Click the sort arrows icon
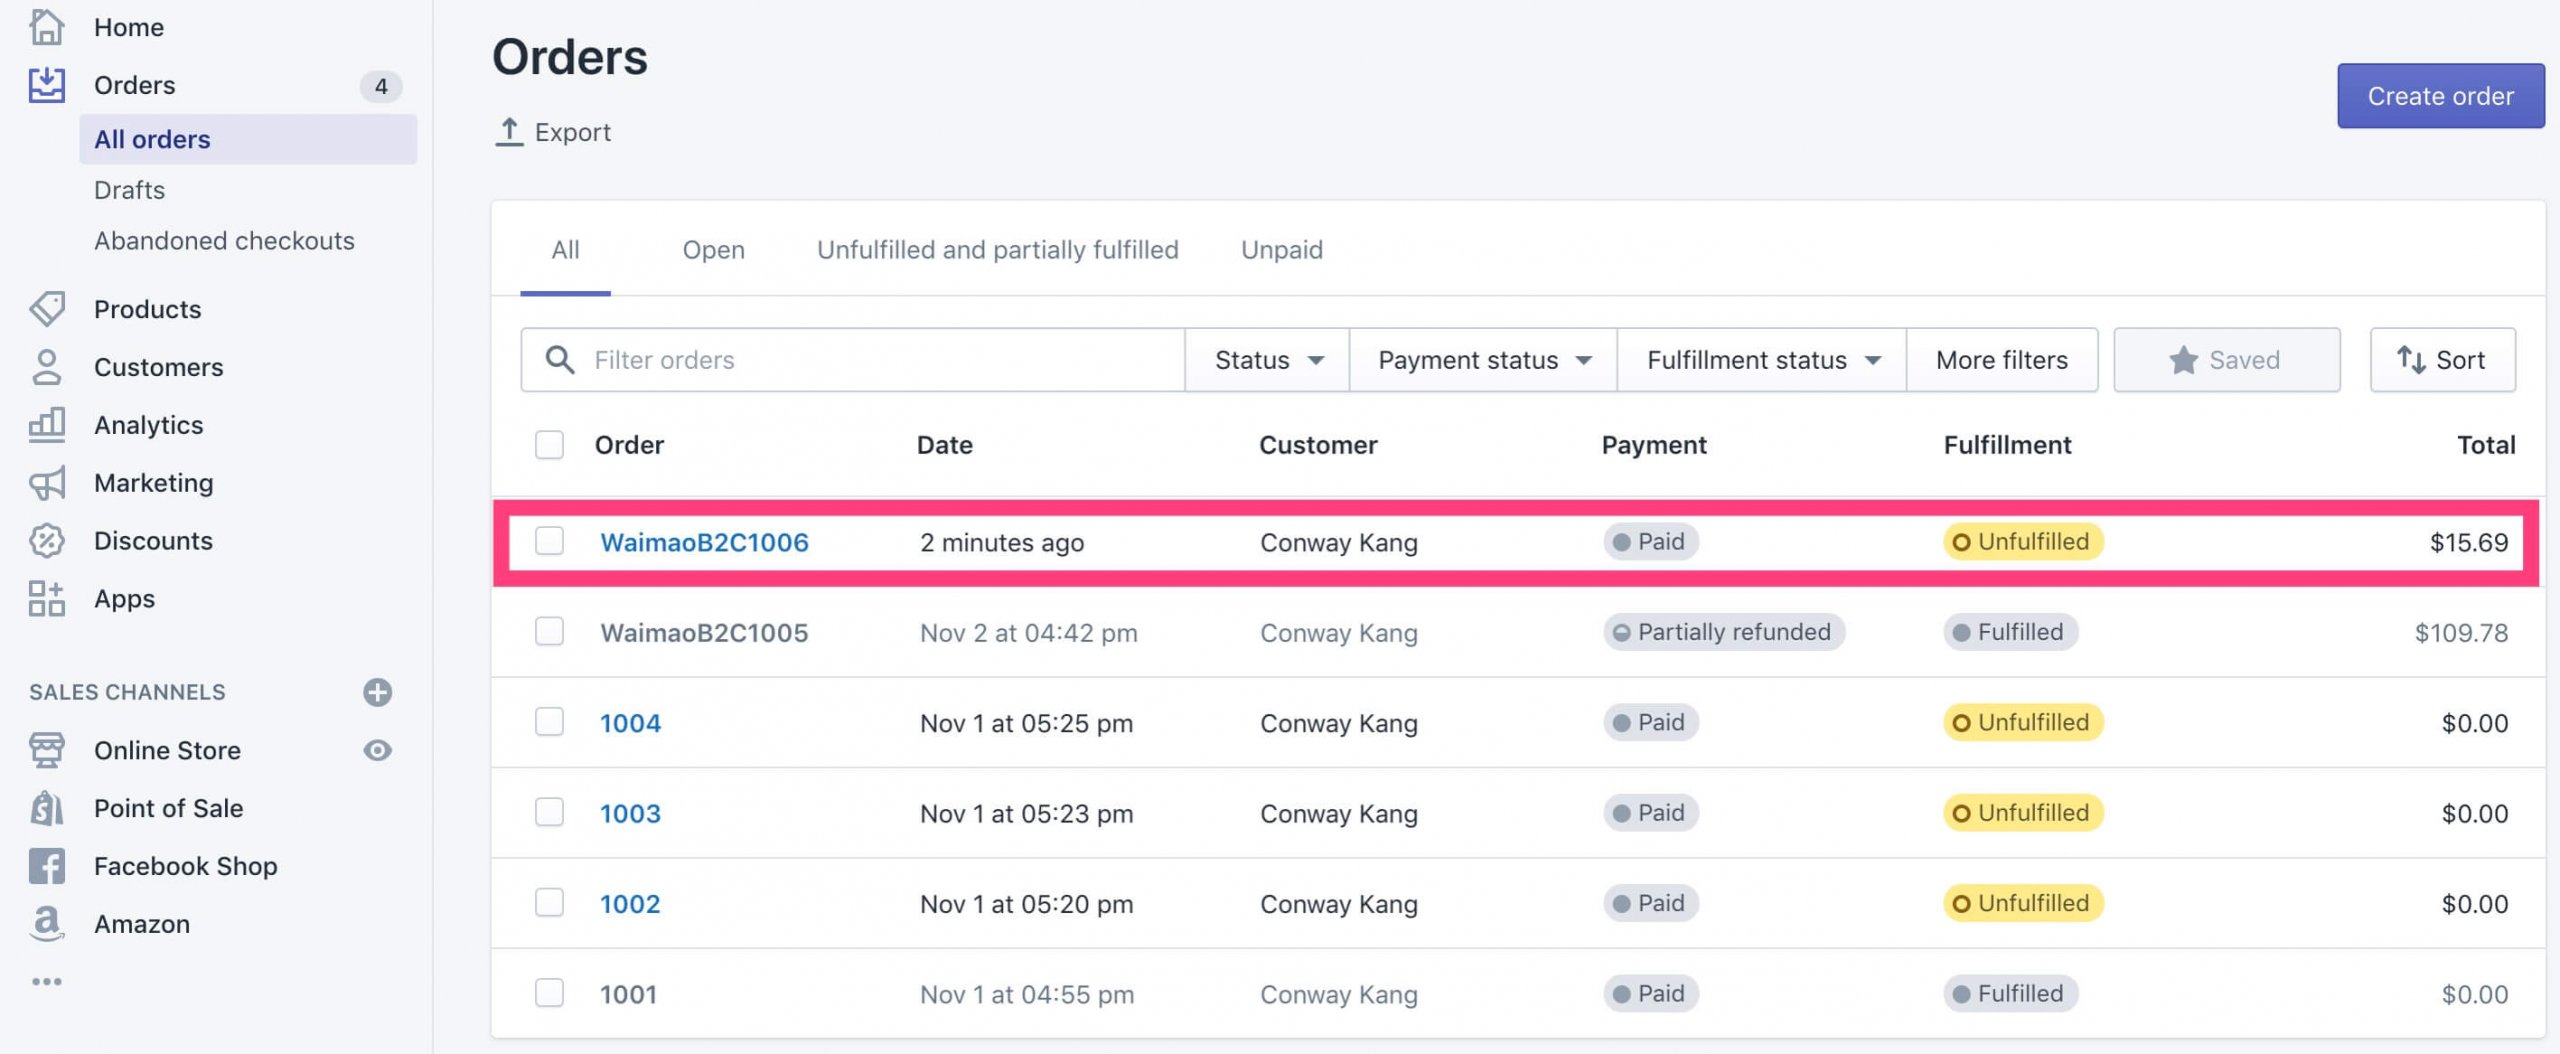Screen dimensions: 2560x1054 2411,360
